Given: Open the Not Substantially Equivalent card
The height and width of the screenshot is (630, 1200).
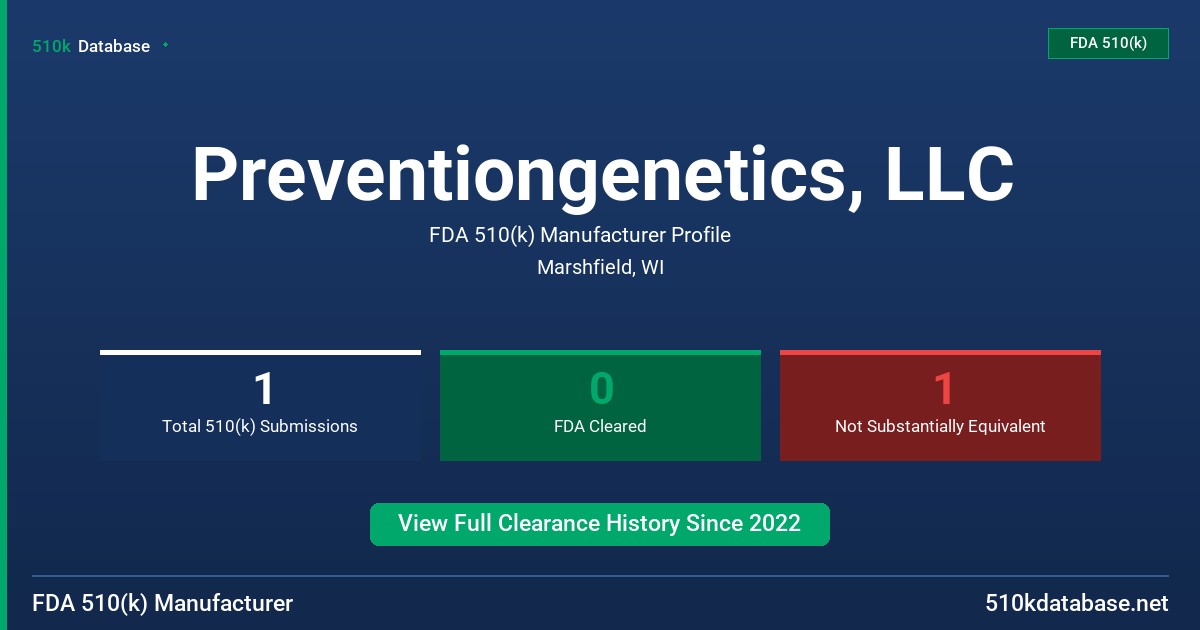Looking at the screenshot, I should [940, 405].
